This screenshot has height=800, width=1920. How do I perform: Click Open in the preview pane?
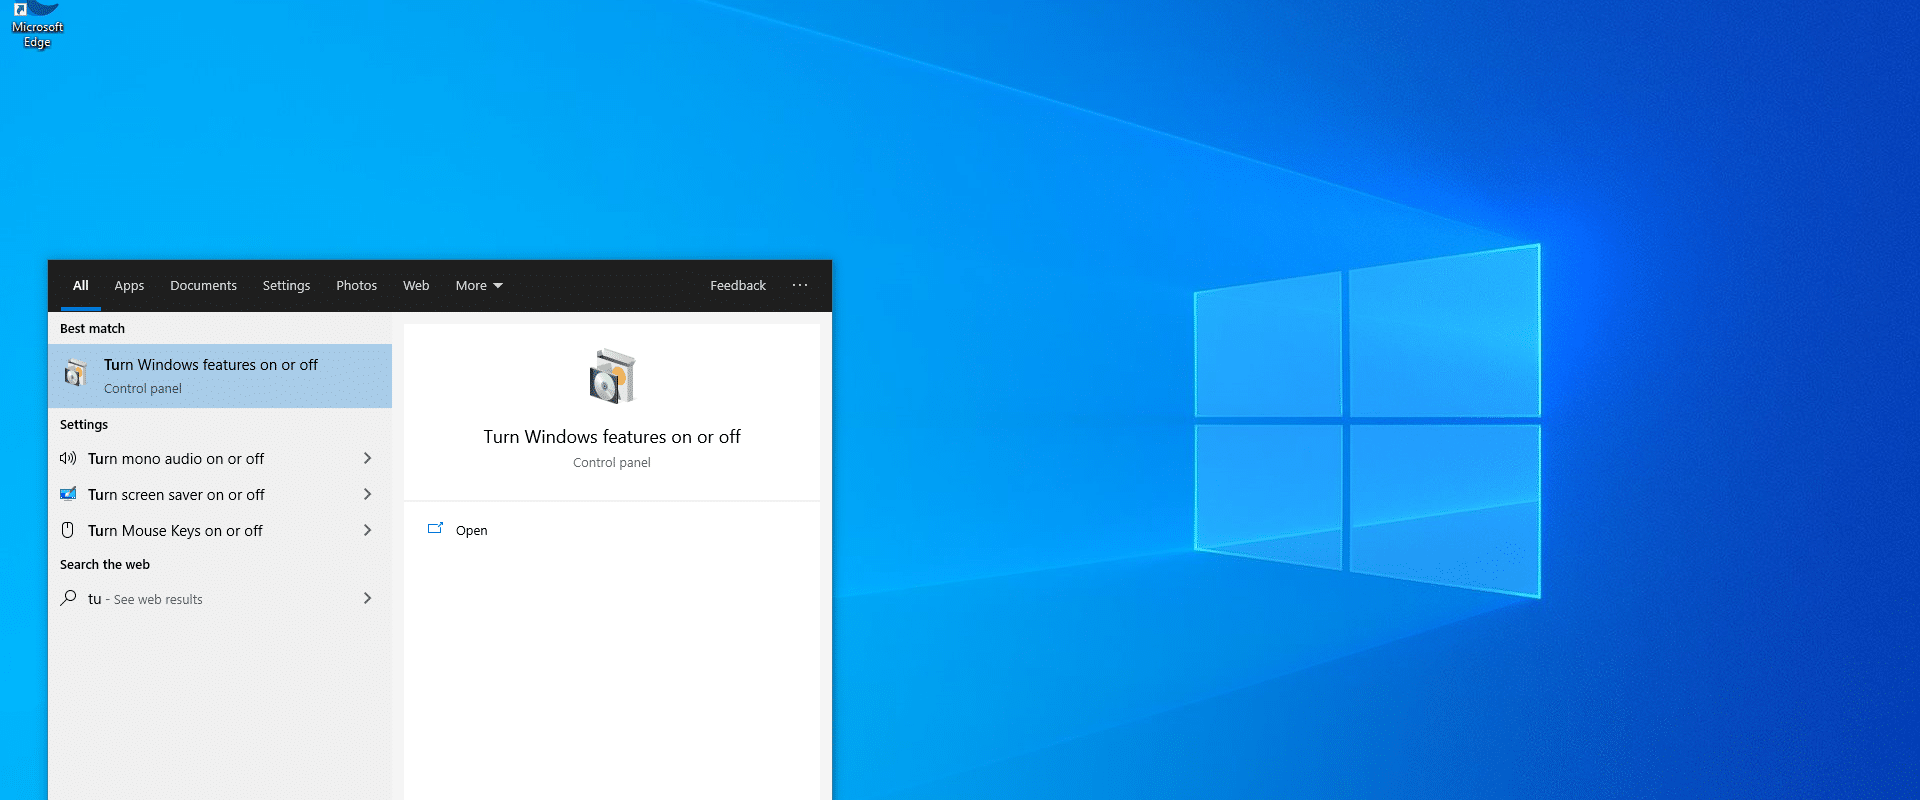point(472,531)
